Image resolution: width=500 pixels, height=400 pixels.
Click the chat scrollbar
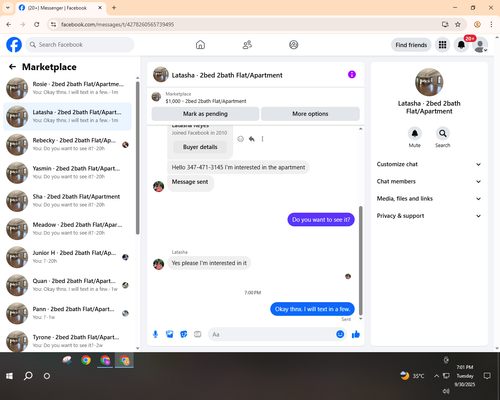360,260
